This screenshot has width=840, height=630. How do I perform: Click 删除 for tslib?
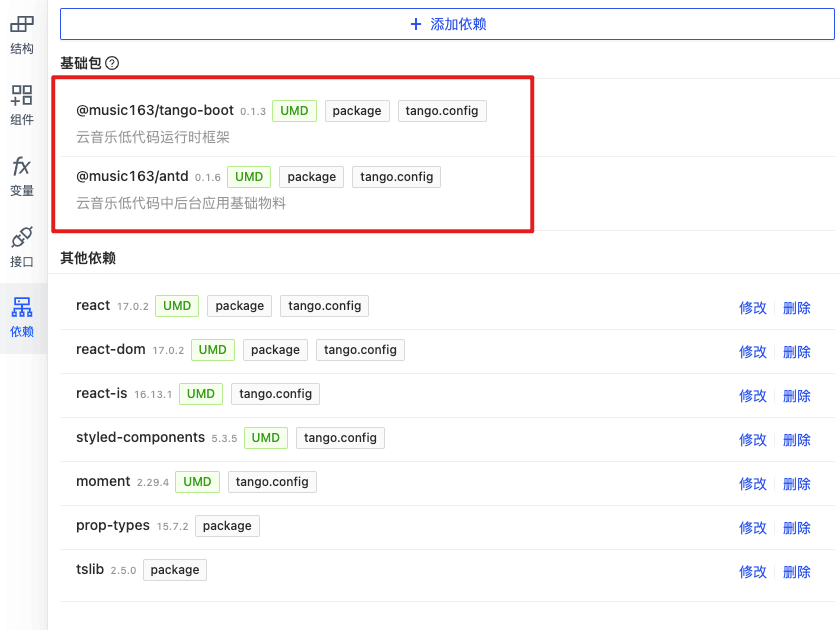coord(797,572)
